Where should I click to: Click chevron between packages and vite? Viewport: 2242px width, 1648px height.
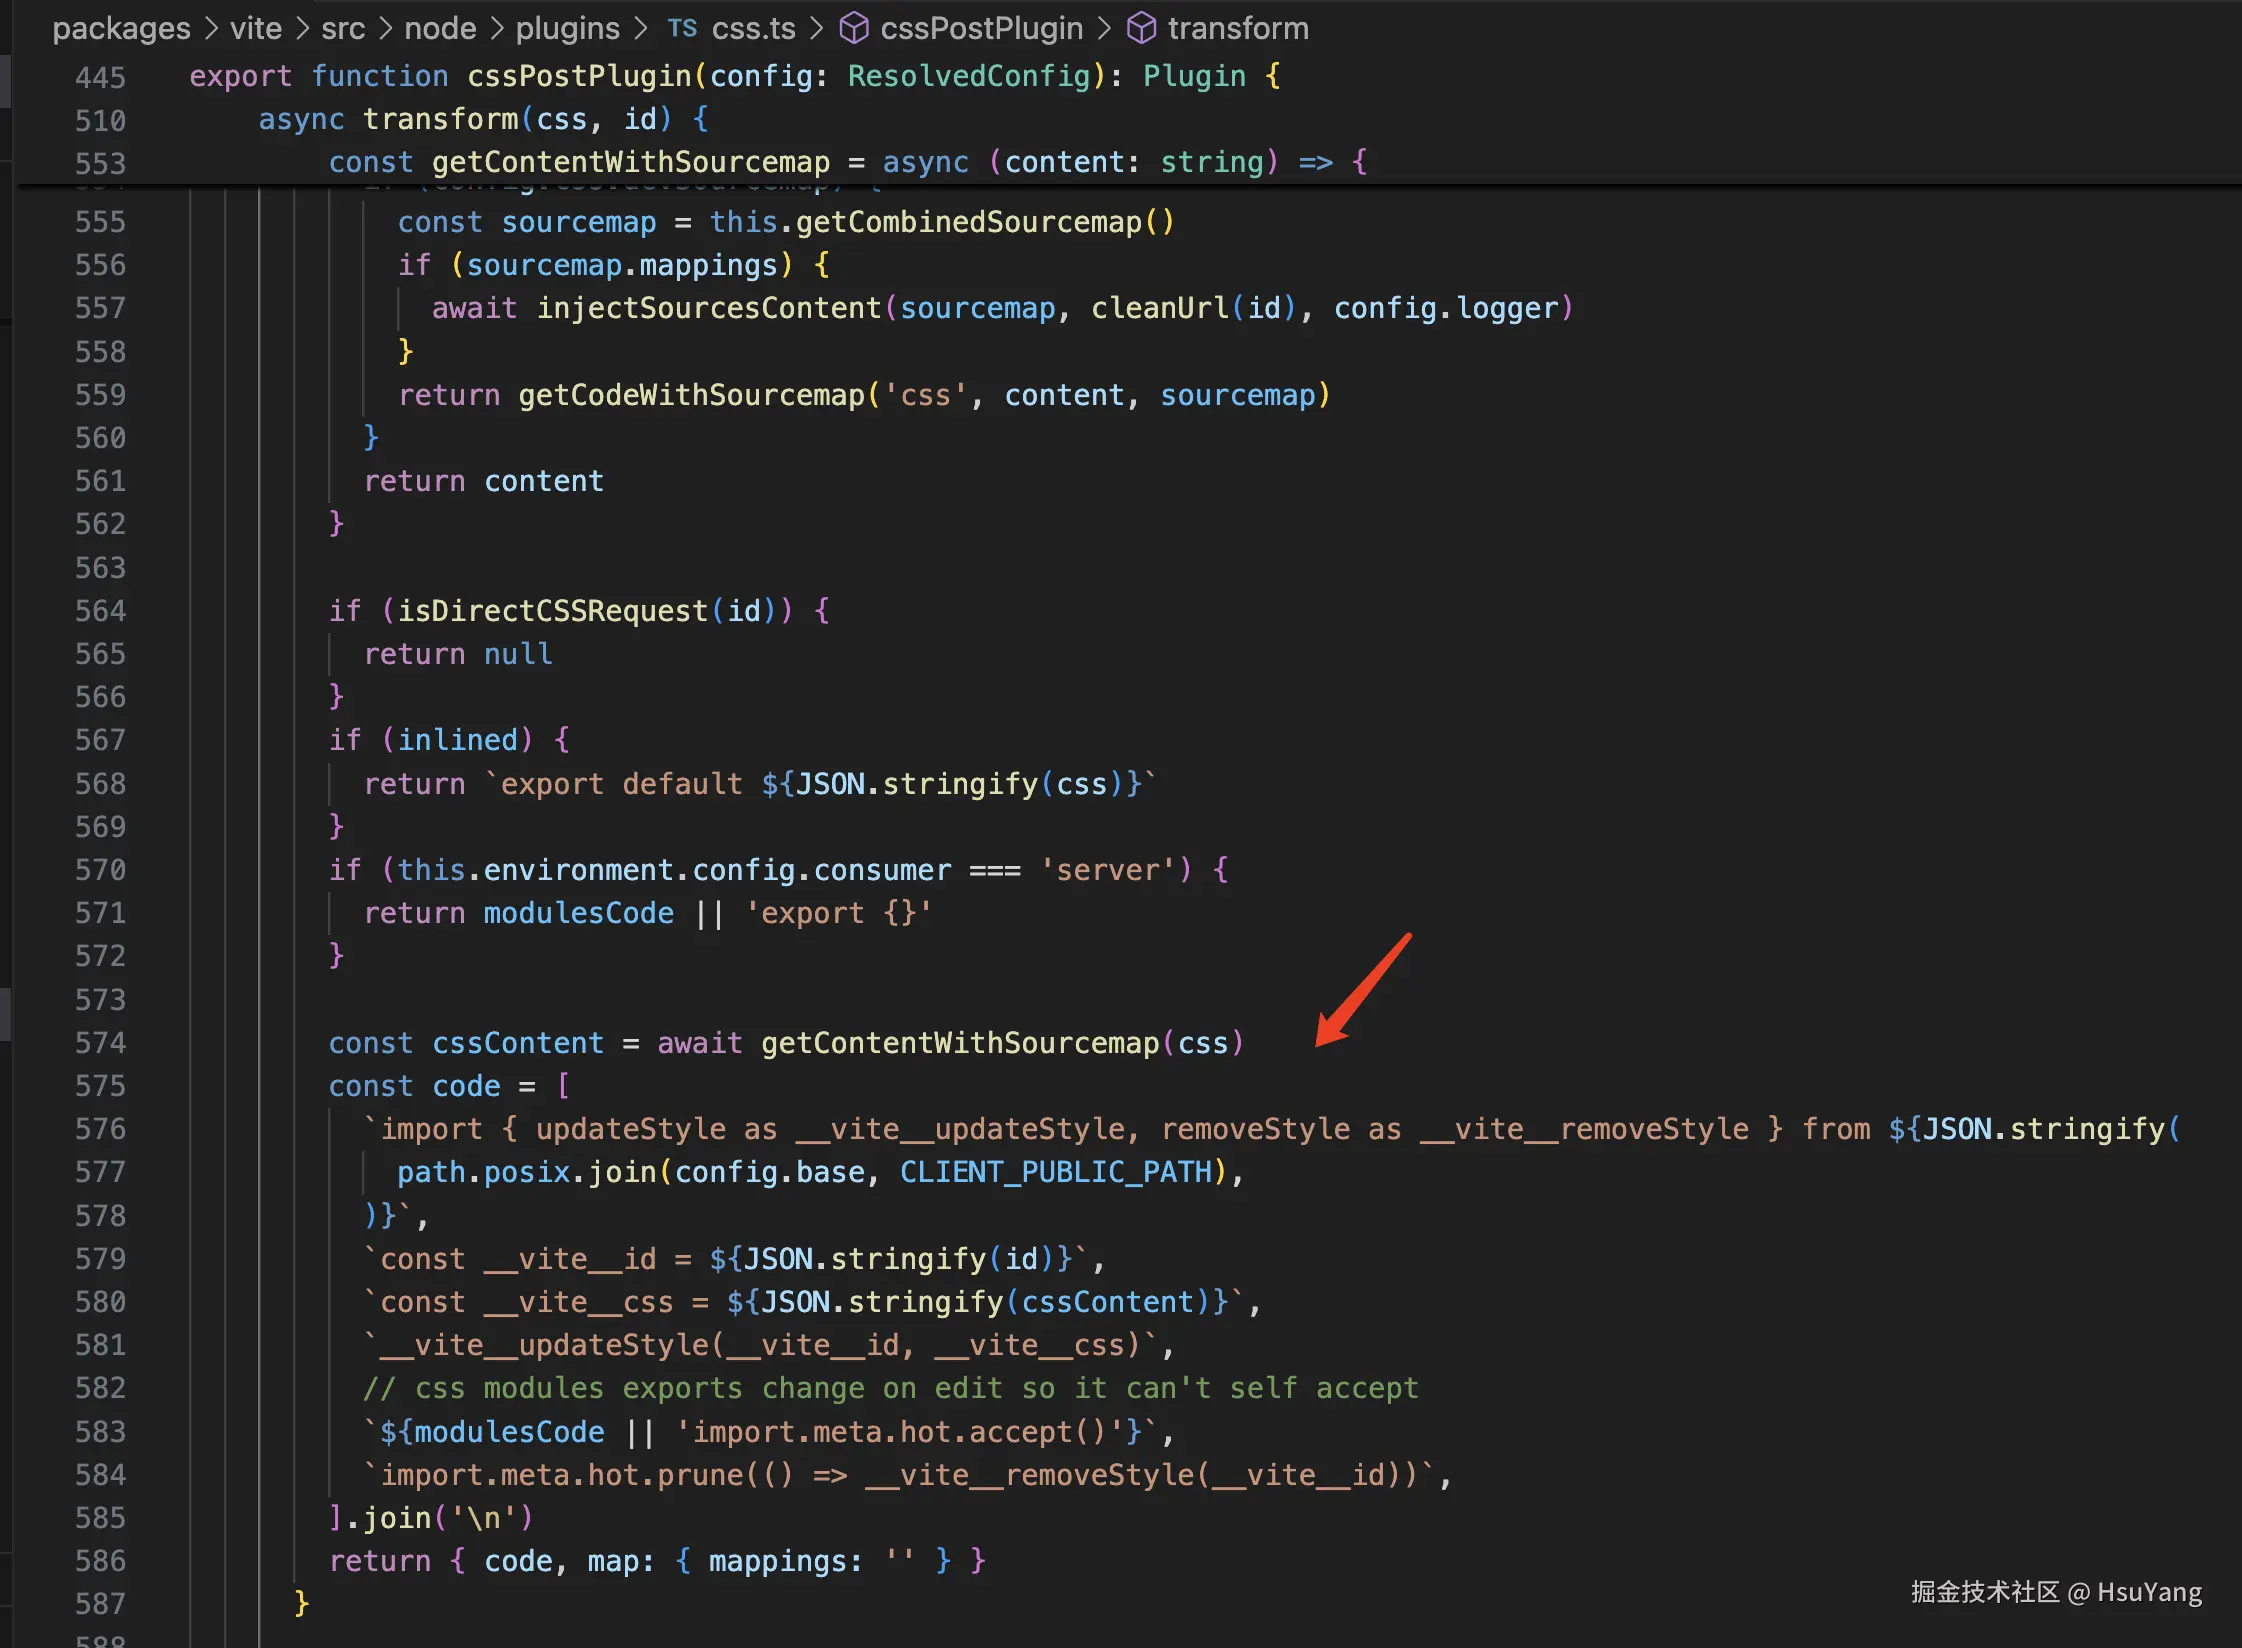[211, 28]
